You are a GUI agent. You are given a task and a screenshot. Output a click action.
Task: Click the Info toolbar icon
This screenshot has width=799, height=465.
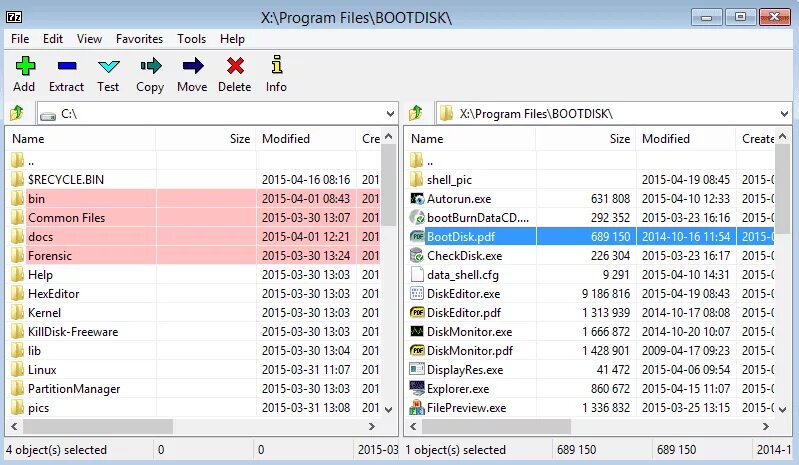[276, 65]
